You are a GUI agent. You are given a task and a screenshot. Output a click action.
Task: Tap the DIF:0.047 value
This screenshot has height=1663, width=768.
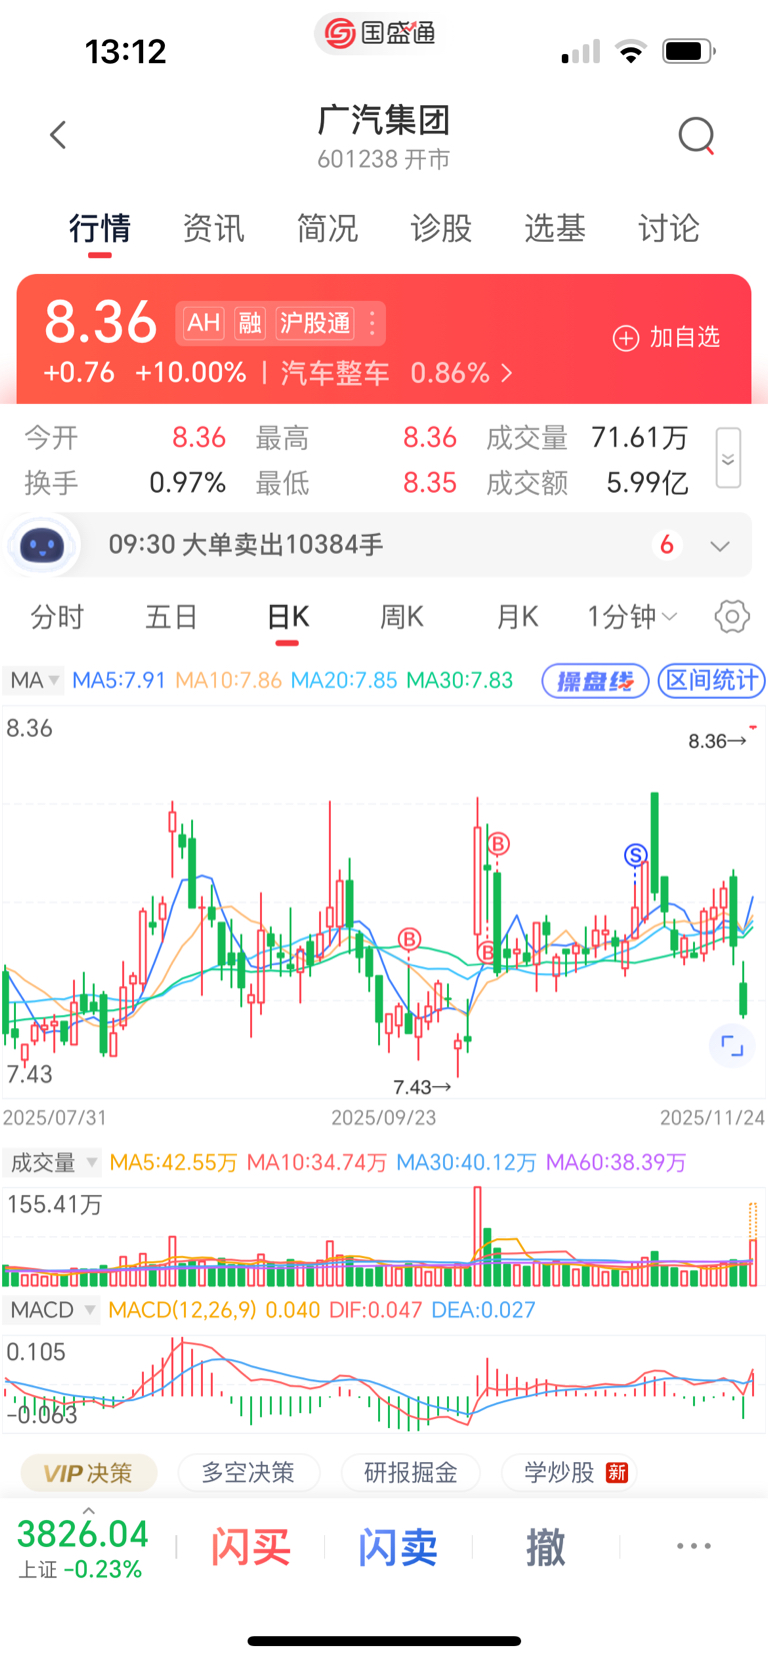coord(376,1310)
